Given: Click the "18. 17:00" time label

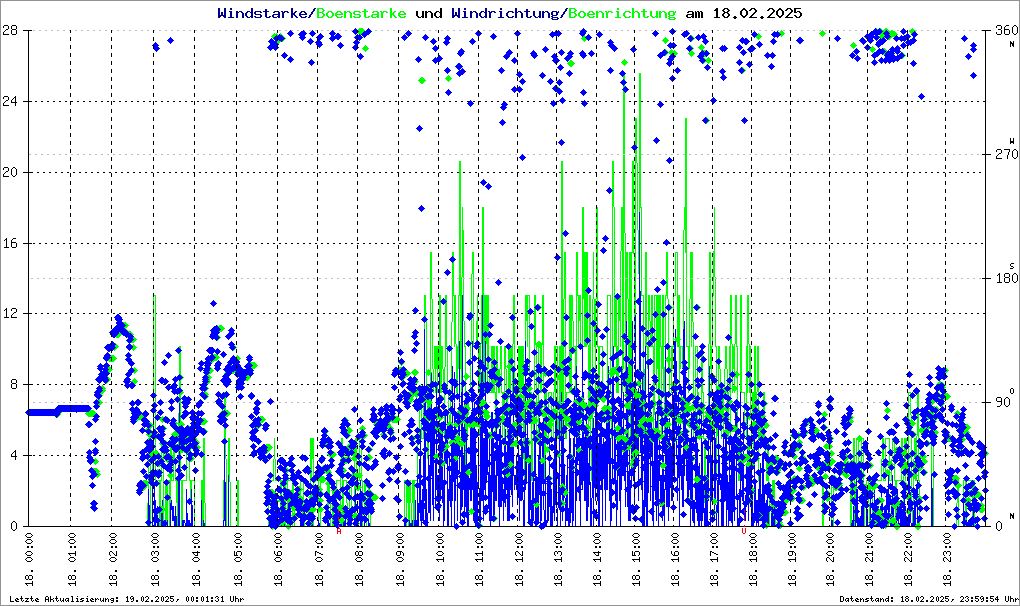Looking at the screenshot, I should 714,560.
